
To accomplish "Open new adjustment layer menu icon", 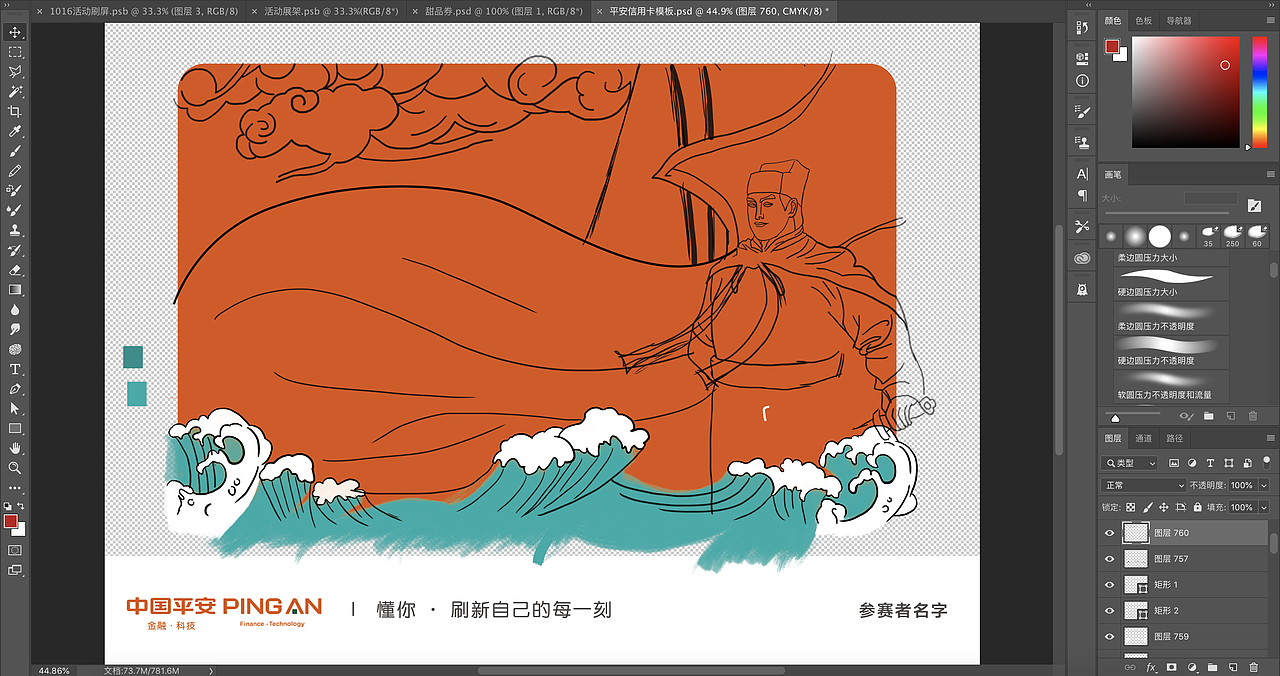I will [1192, 667].
